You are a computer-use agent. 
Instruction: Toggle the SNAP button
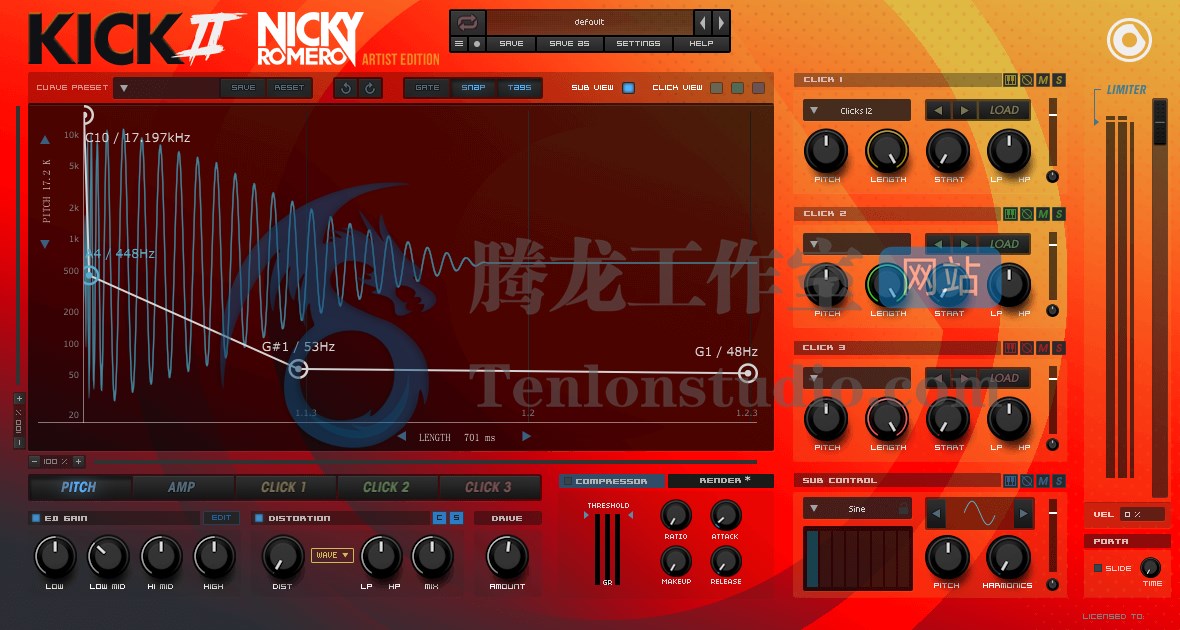(473, 87)
